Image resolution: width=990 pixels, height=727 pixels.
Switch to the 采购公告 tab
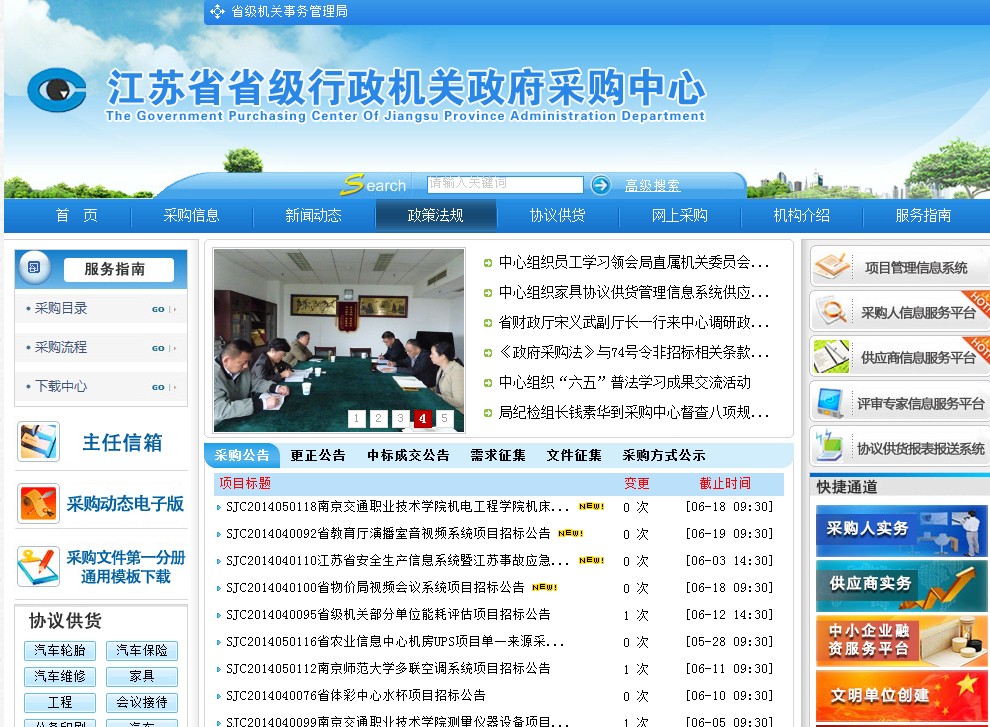point(242,455)
